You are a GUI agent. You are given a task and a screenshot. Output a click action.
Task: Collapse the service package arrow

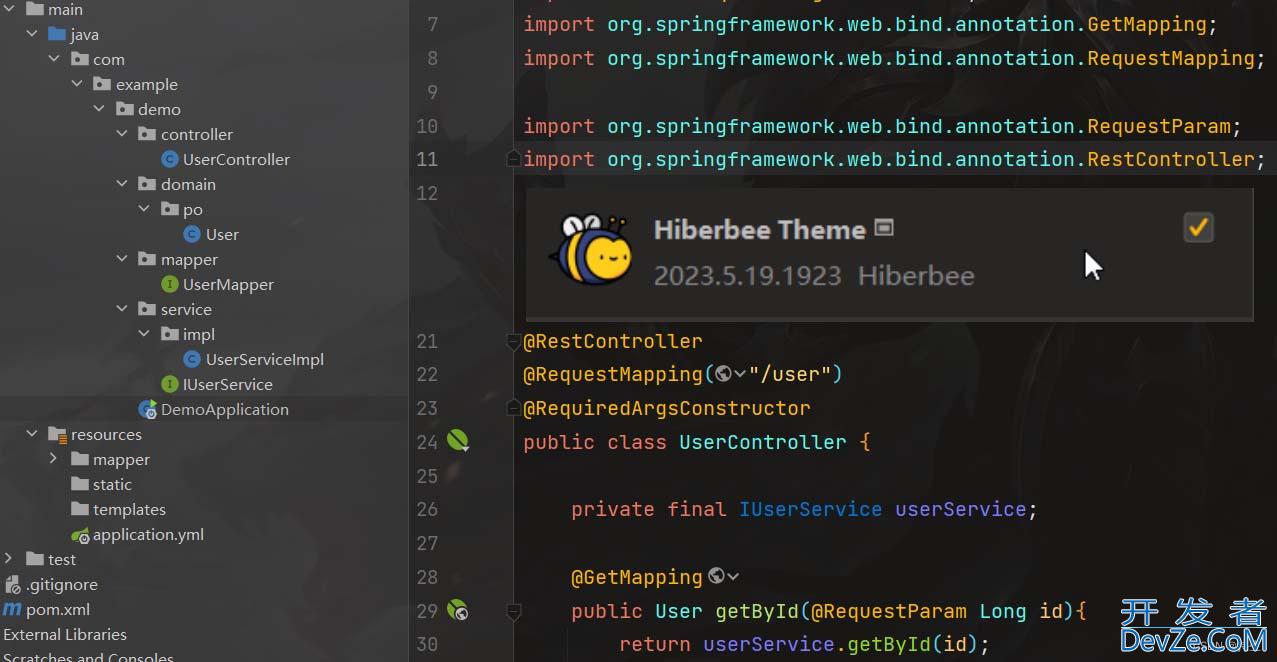point(122,309)
